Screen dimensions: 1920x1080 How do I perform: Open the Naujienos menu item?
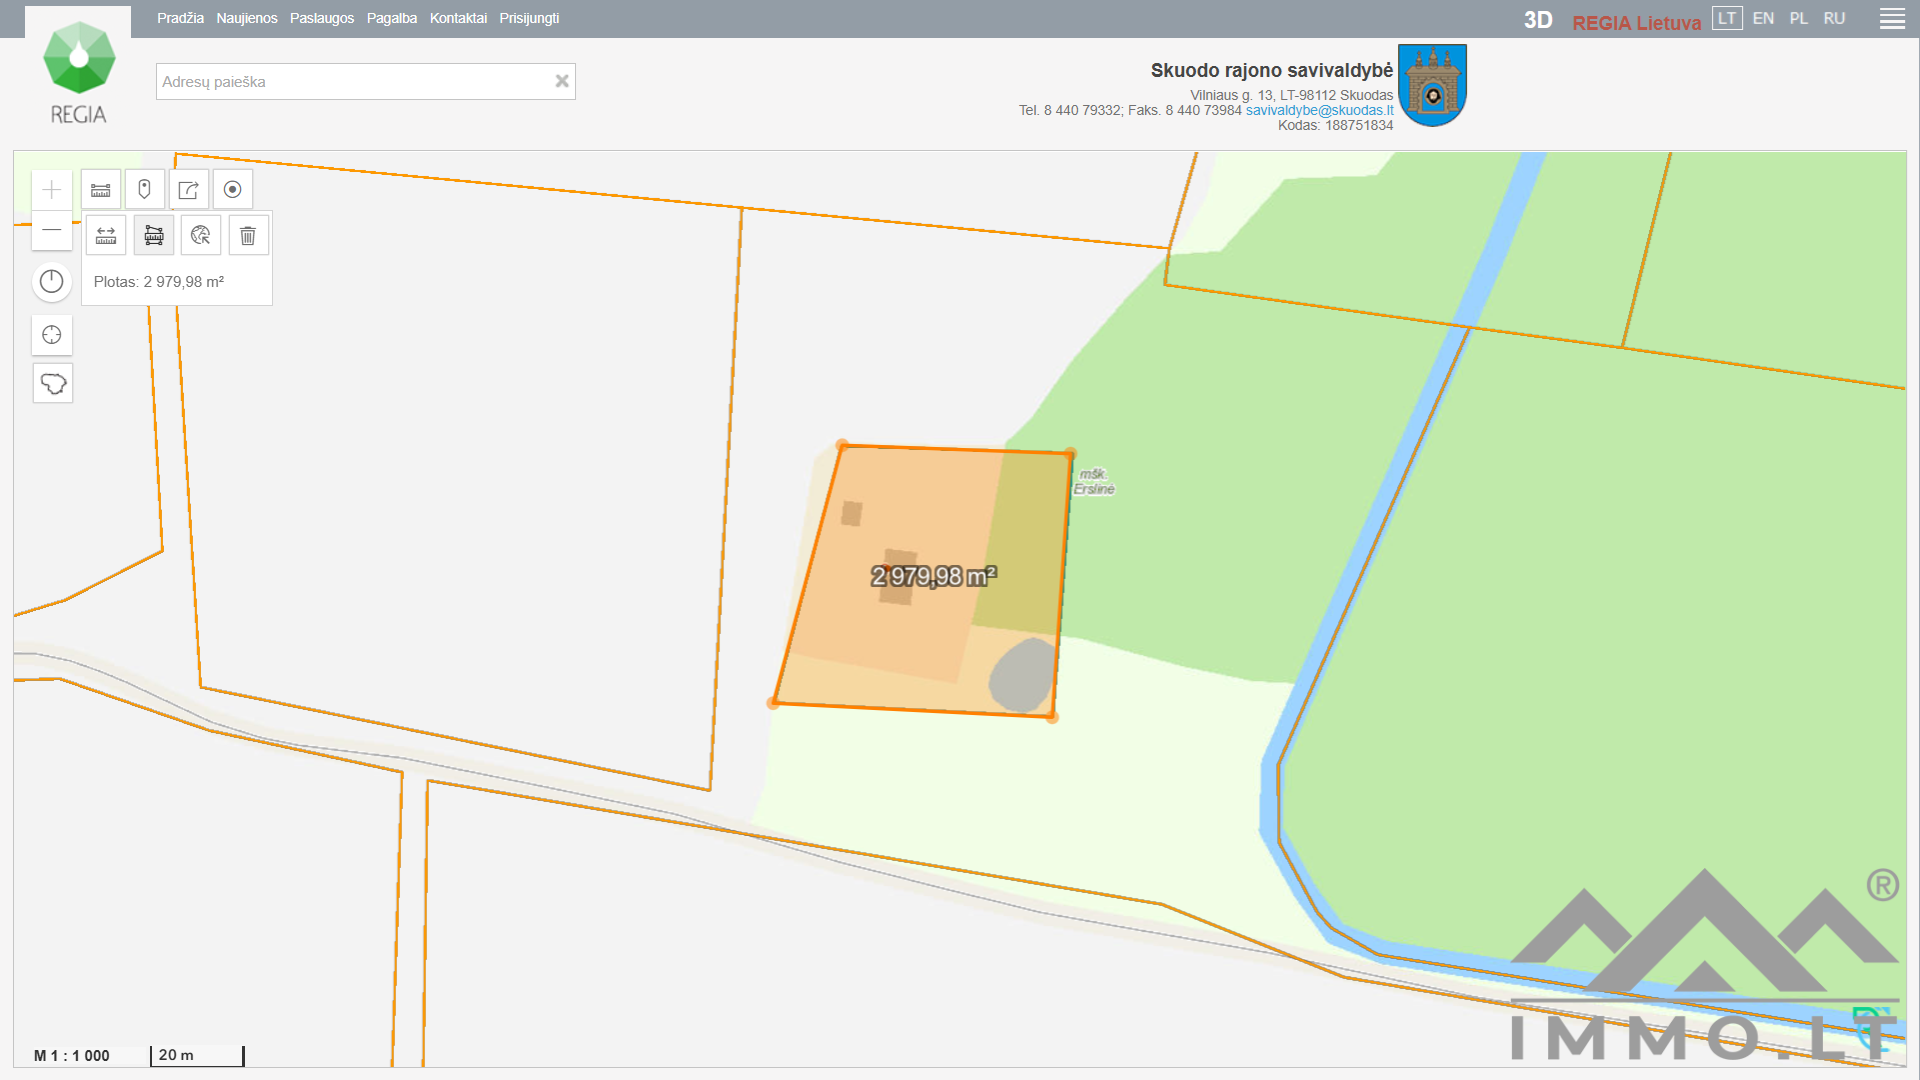(x=247, y=18)
